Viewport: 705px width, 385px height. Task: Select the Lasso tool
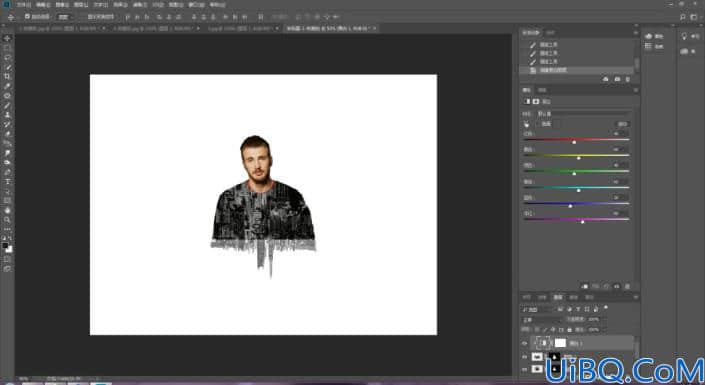7,57
